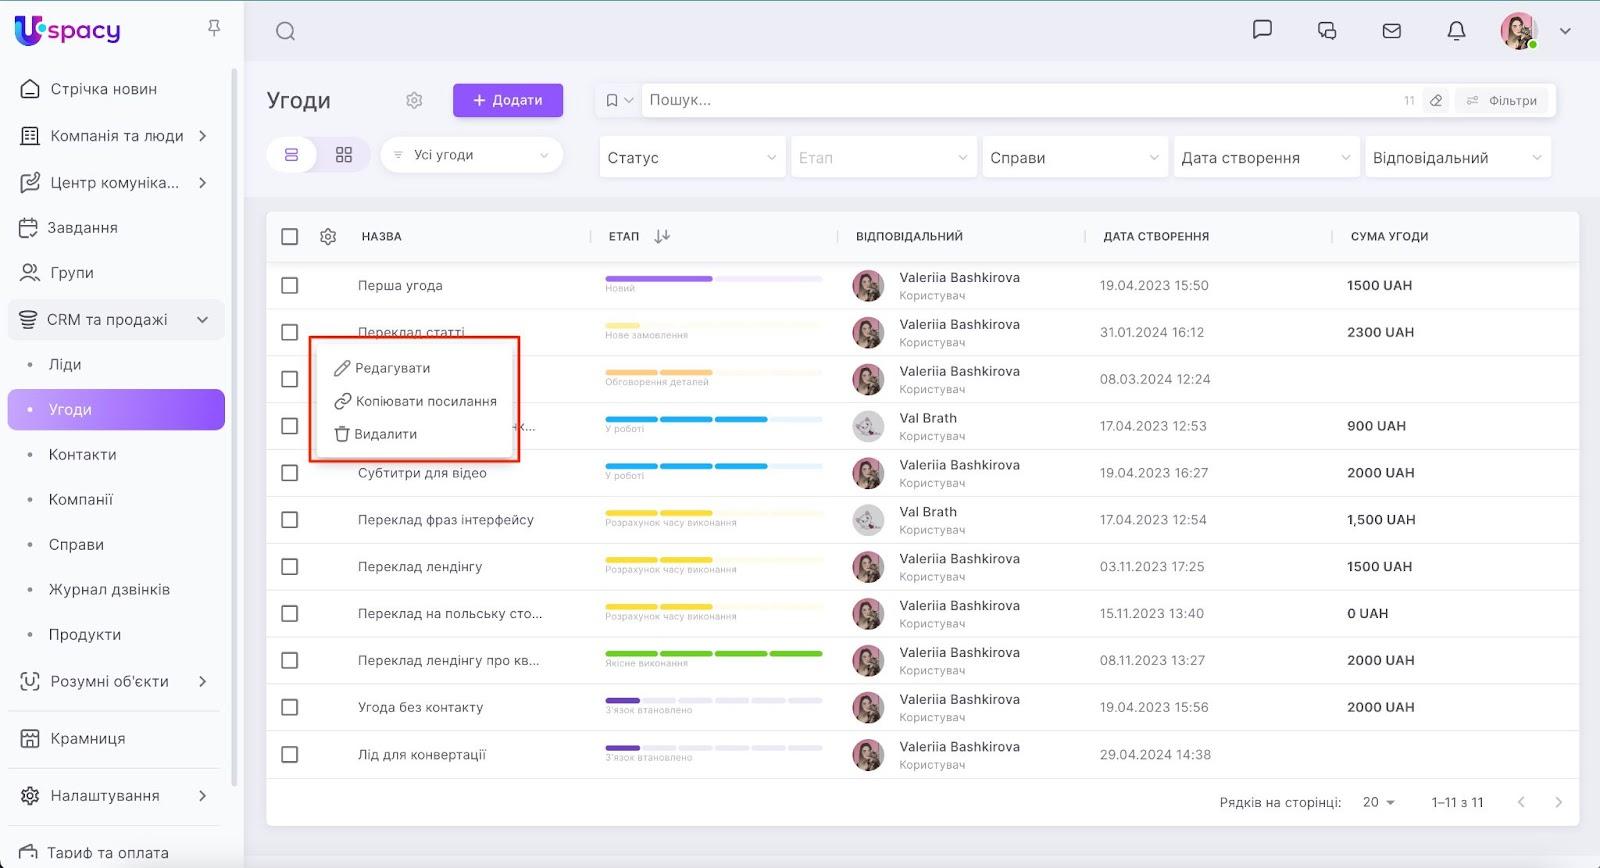This screenshot has height=868, width=1600.
Task: Click the pin sidebar icon
Action: [214, 28]
